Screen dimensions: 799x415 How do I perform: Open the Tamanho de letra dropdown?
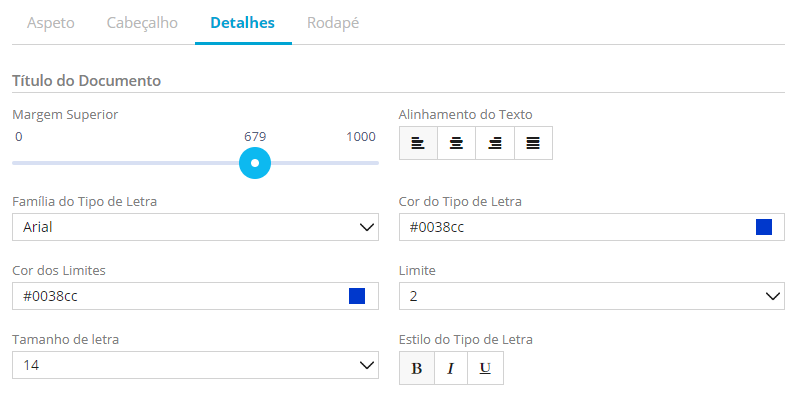click(x=195, y=366)
